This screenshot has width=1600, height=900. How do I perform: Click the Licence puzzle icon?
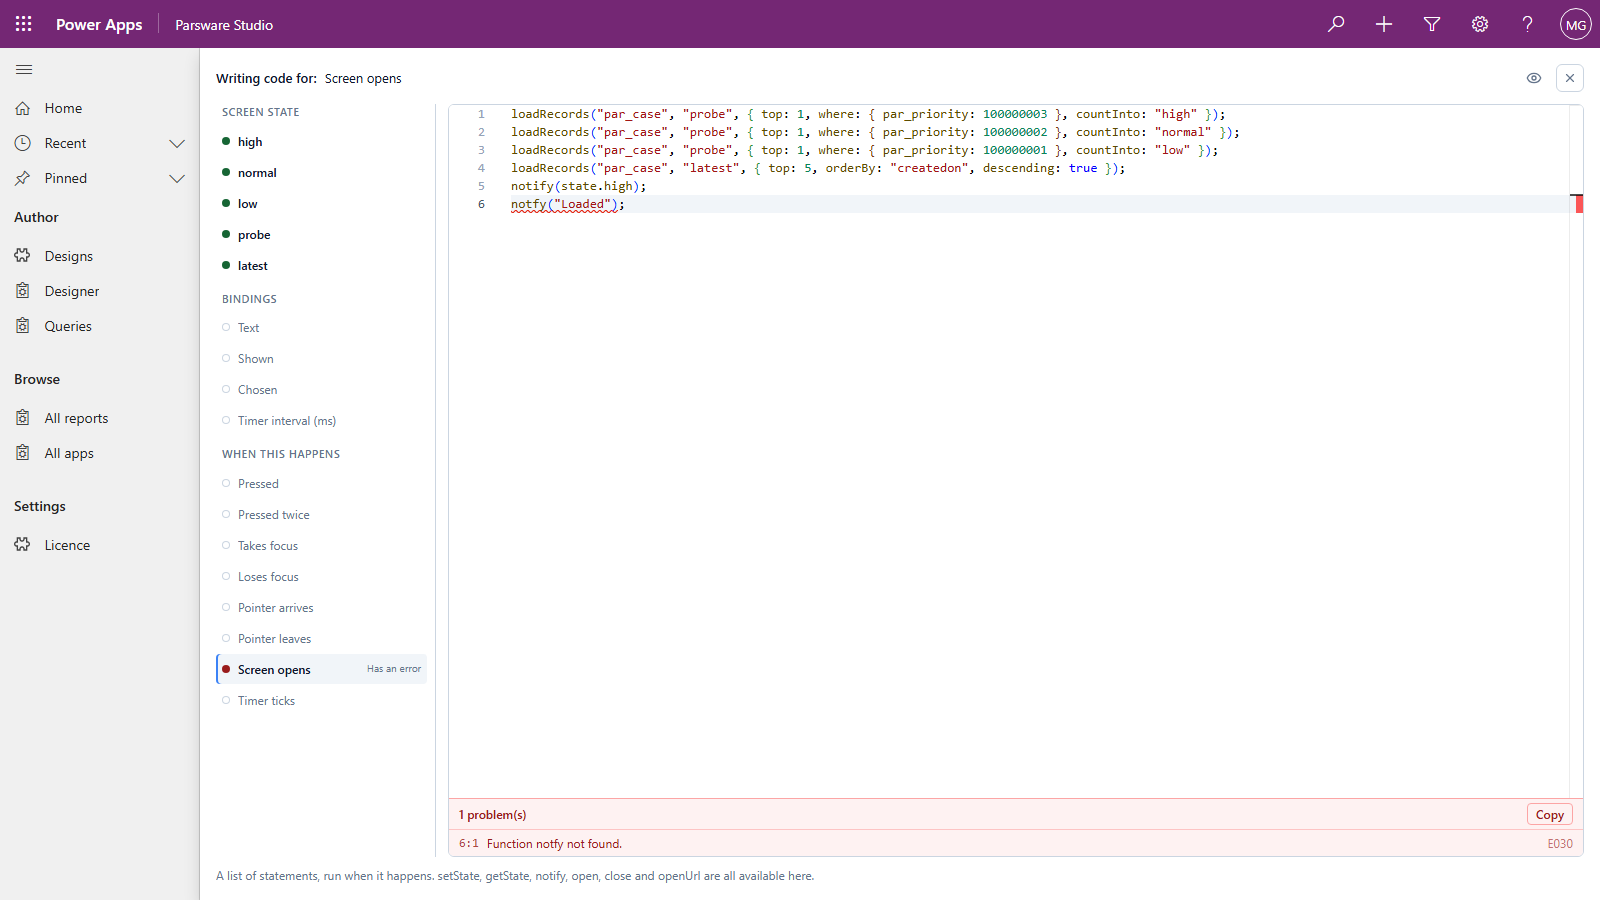point(23,545)
